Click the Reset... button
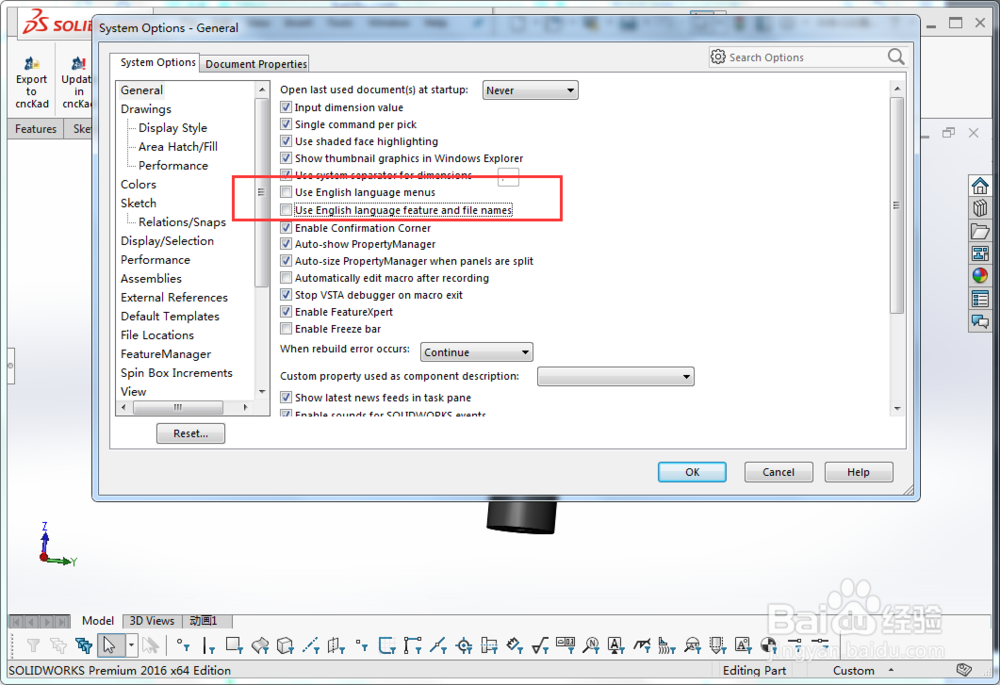The width and height of the screenshot is (1000, 685). tap(191, 434)
